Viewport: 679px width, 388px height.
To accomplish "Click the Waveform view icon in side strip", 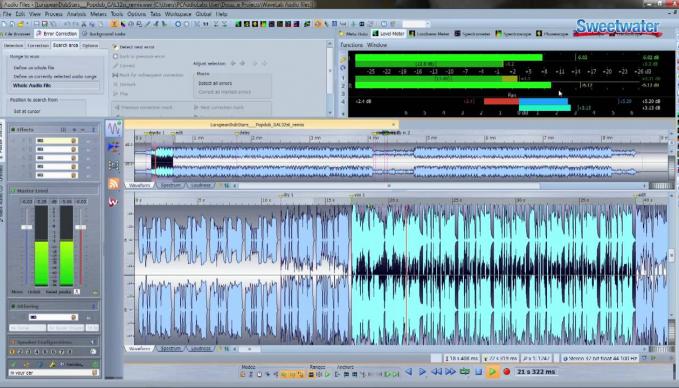I will click(x=114, y=129).
